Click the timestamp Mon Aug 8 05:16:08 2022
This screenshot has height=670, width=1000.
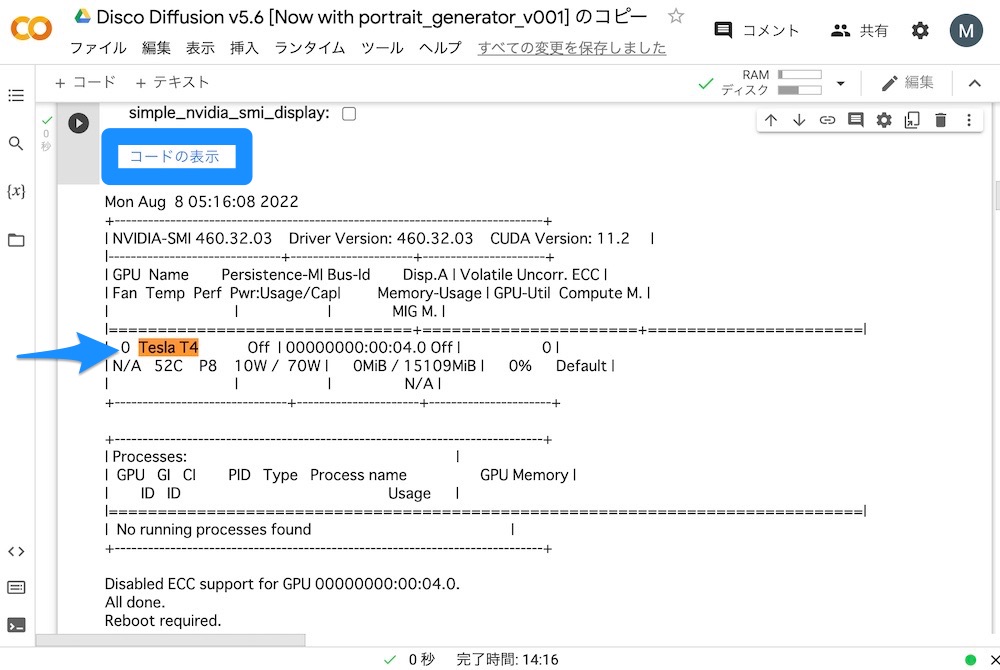point(202,201)
